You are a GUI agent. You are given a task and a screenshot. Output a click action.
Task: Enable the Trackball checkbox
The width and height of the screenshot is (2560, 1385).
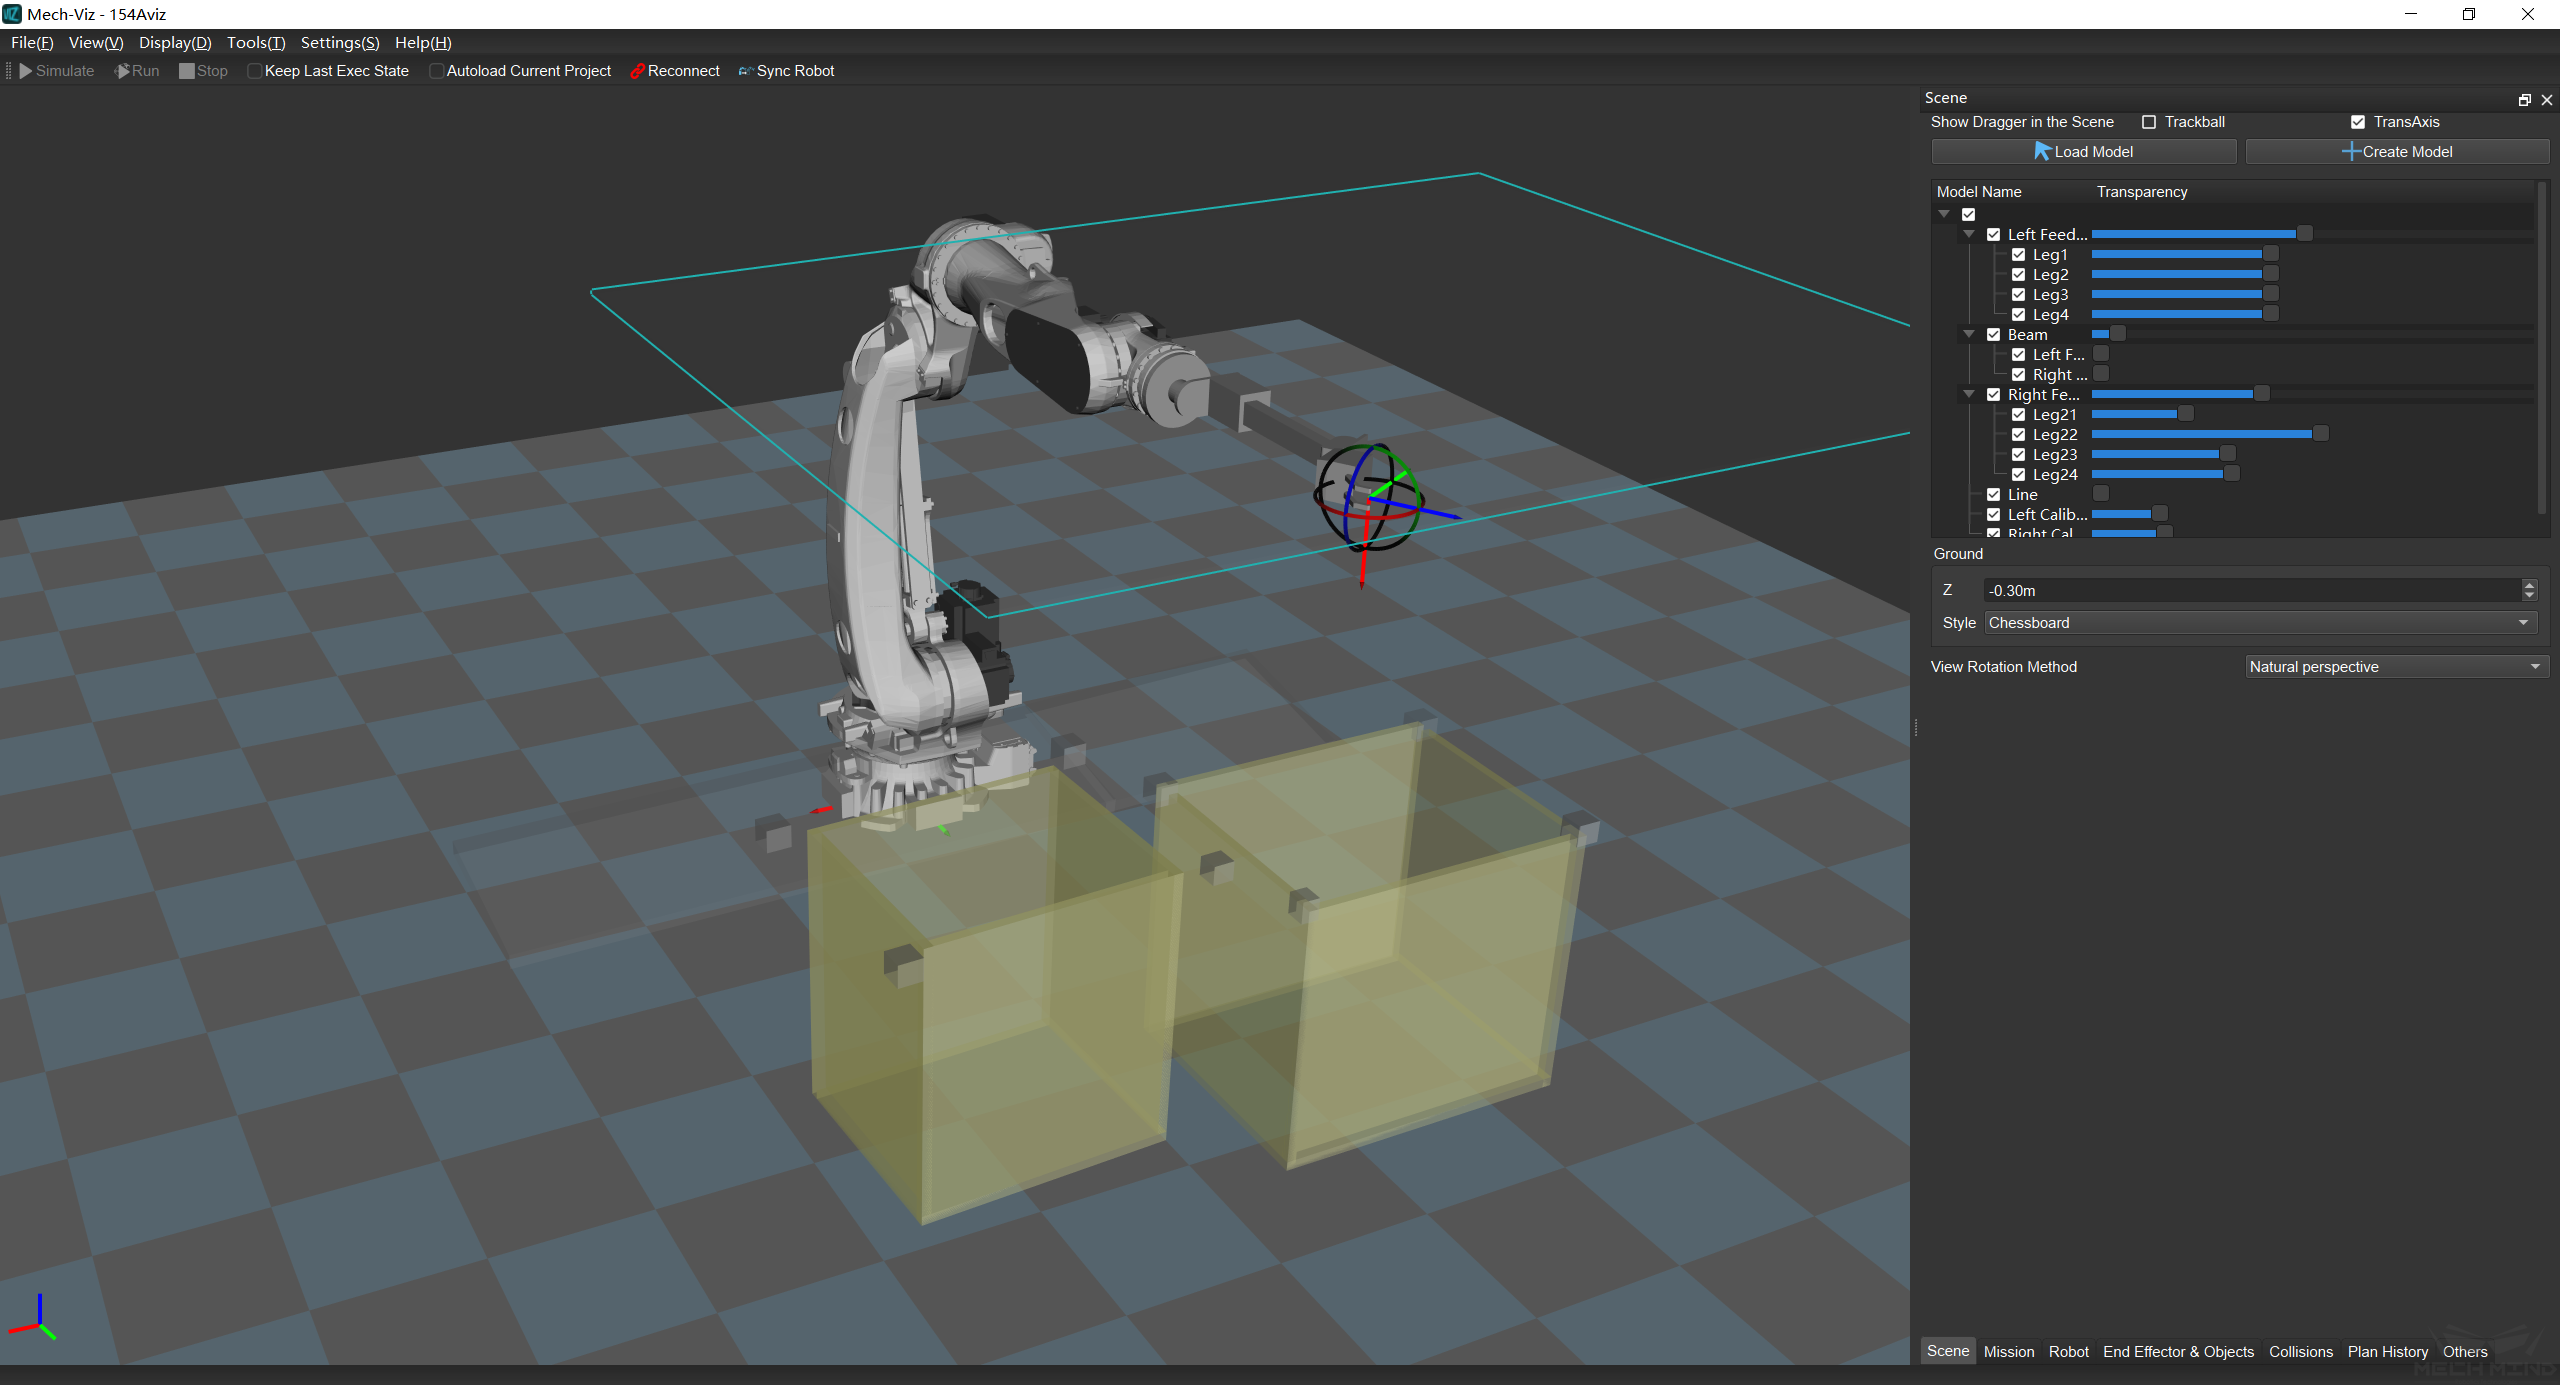[x=2149, y=122]
